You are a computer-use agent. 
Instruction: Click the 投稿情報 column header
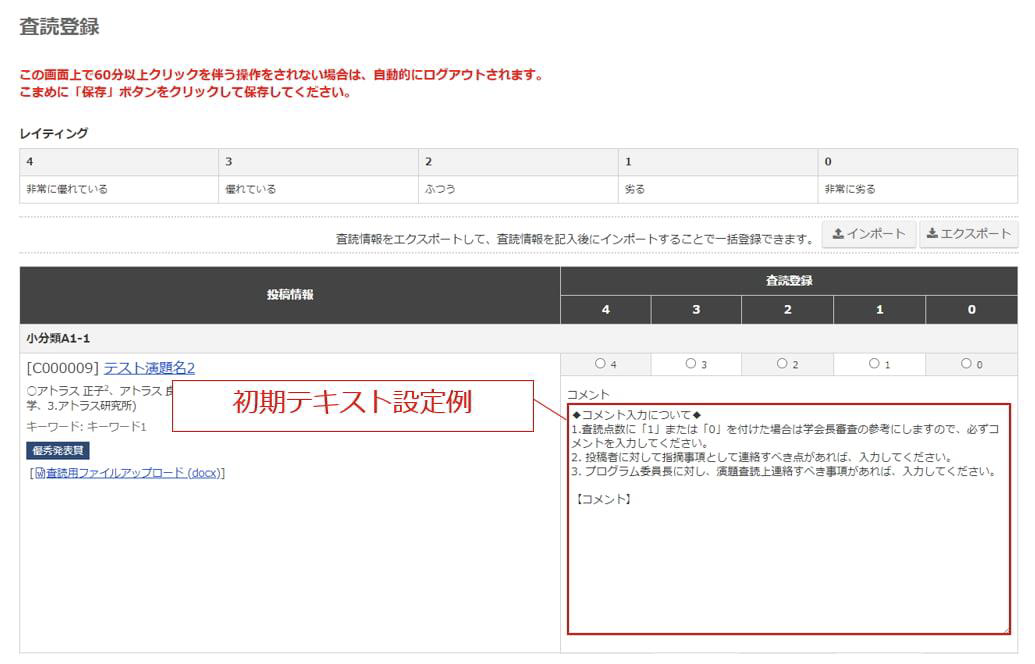pos(290,295)
